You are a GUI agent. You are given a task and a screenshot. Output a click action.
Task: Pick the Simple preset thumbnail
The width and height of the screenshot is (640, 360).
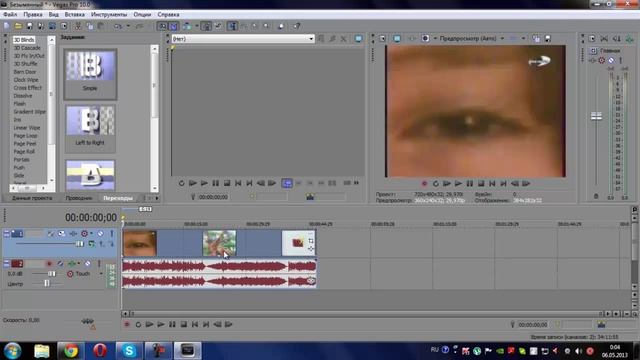[90, 73]
